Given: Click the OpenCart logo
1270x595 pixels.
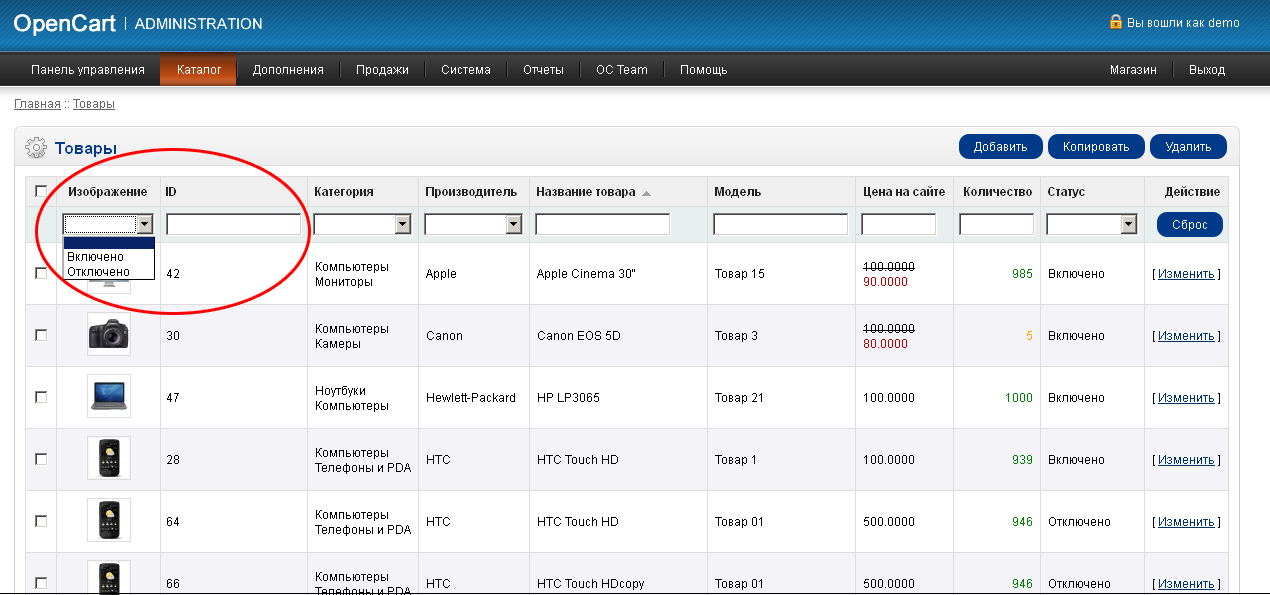Looking at the screenshot, I should pos(65,23).
